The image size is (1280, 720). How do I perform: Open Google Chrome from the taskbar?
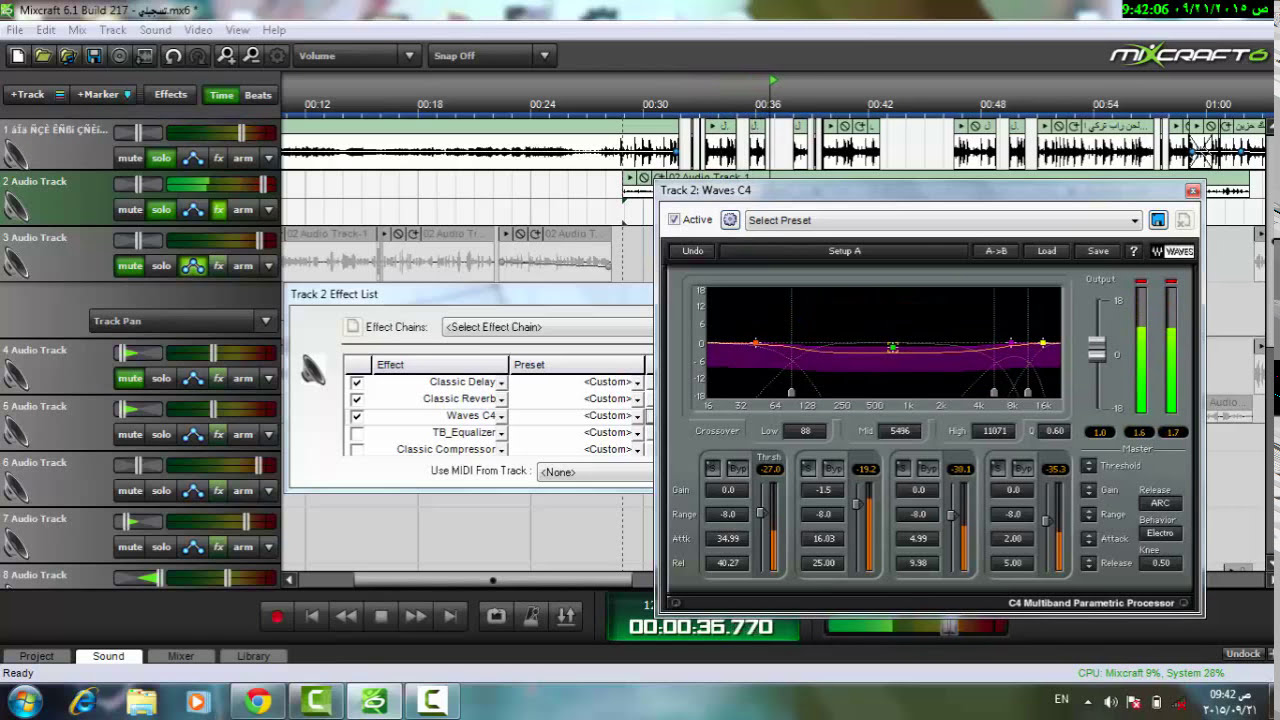pos(258,702)
